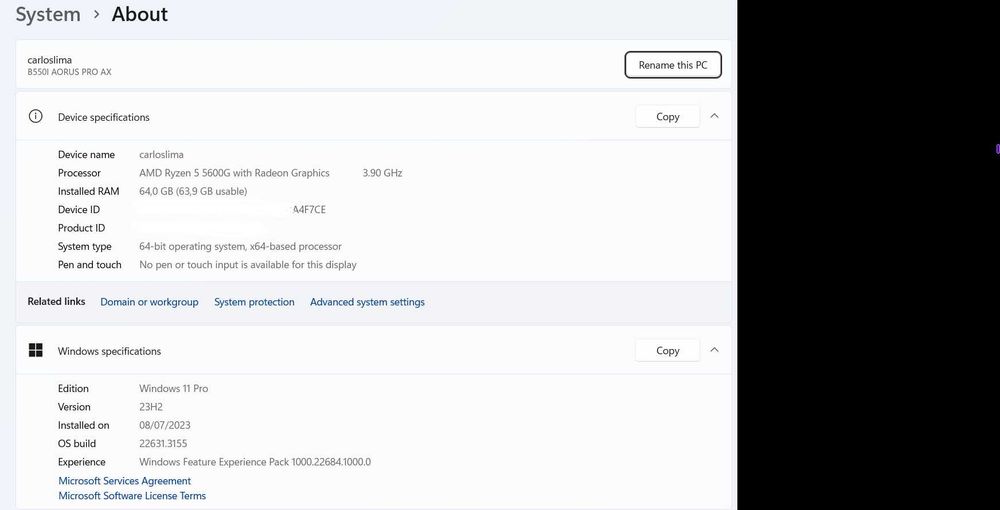Copy the Windows specifications
This screenshot has height=510, width=1000.
(668, 351)
